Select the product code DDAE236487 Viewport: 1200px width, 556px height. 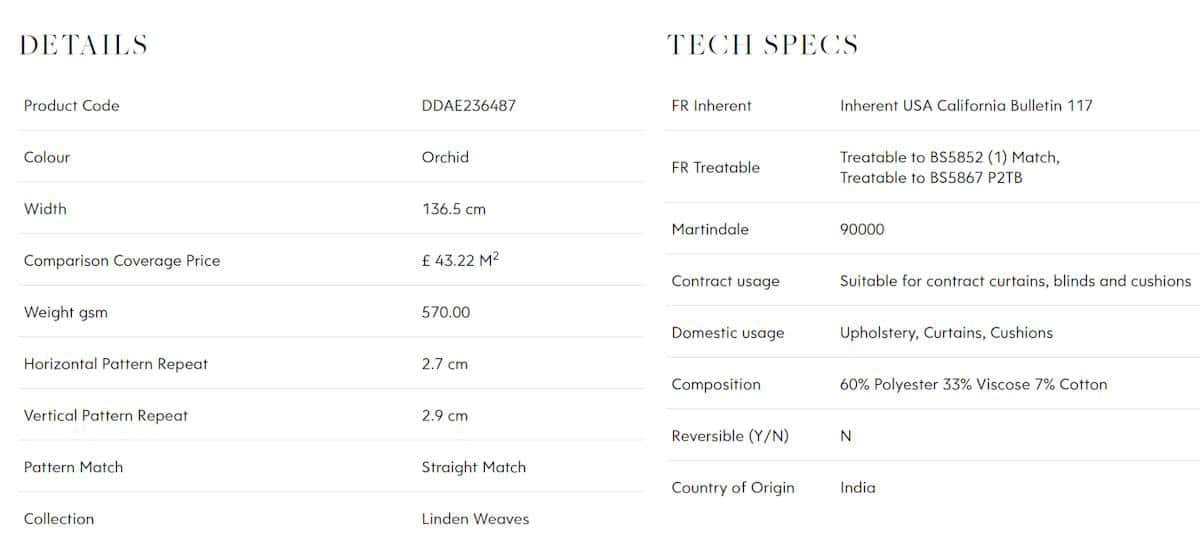pos(469,105)
